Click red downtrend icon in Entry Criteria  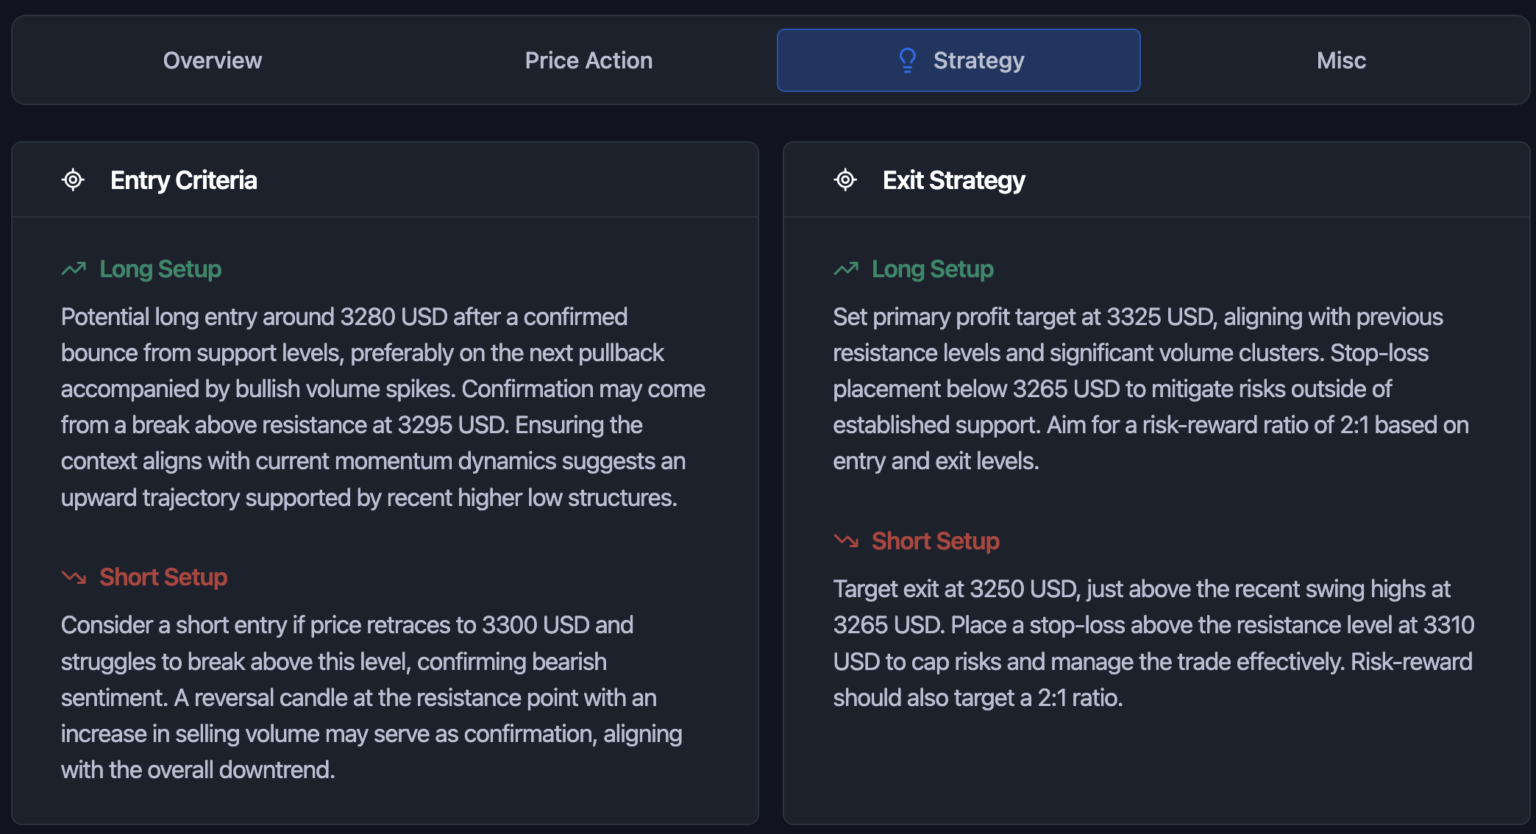pos(74,577)
